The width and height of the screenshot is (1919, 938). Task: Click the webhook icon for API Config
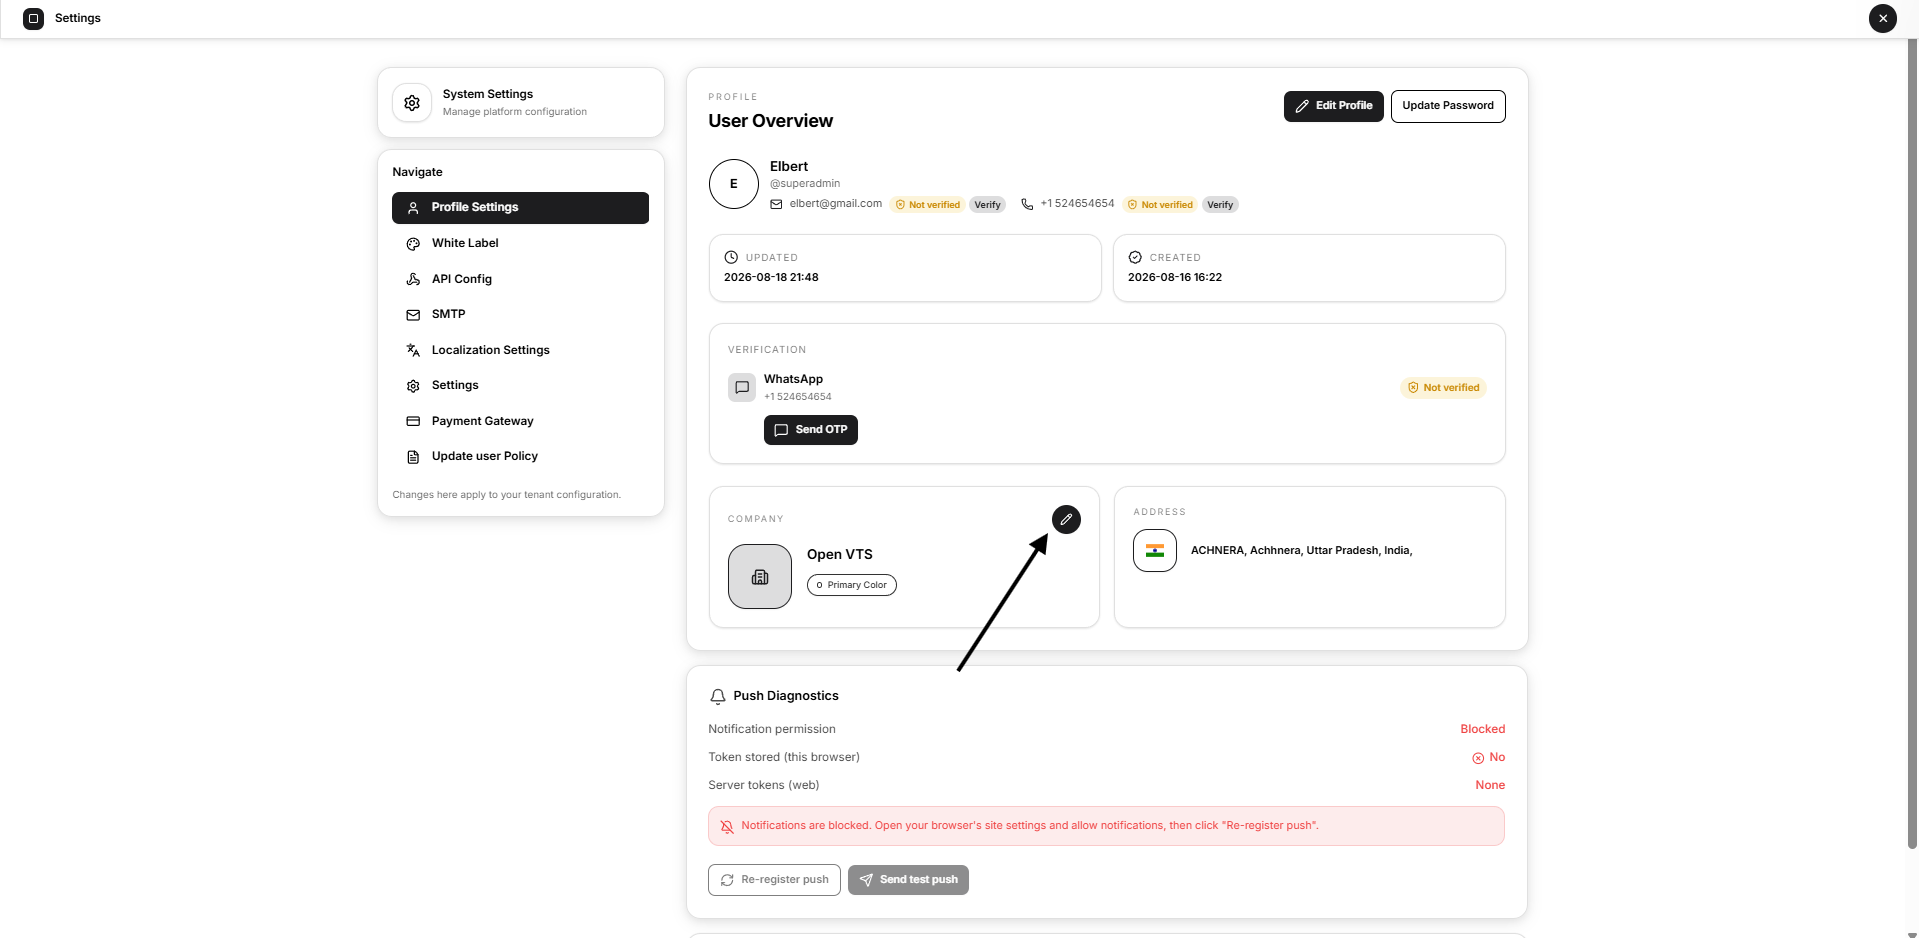(413, 279)
